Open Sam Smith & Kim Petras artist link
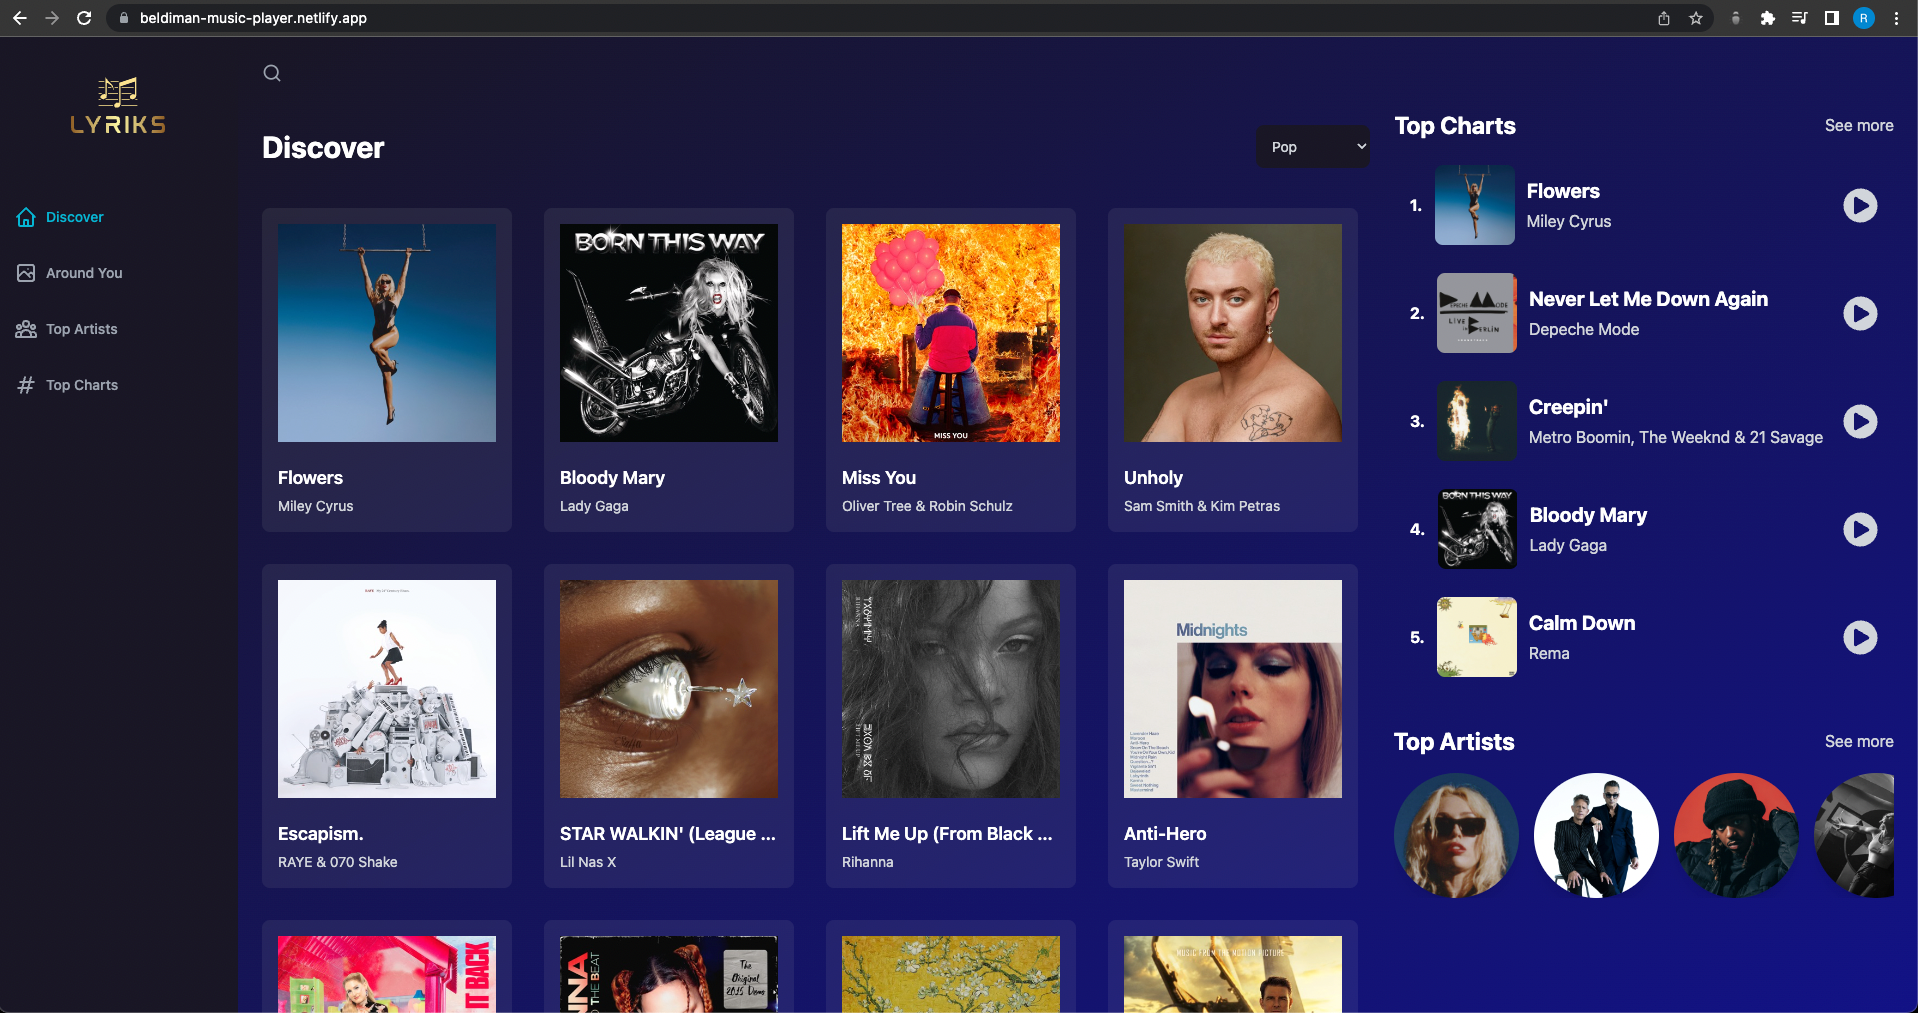The height and width of the screenshot is (1013, 1918). tap(1202, 506)
